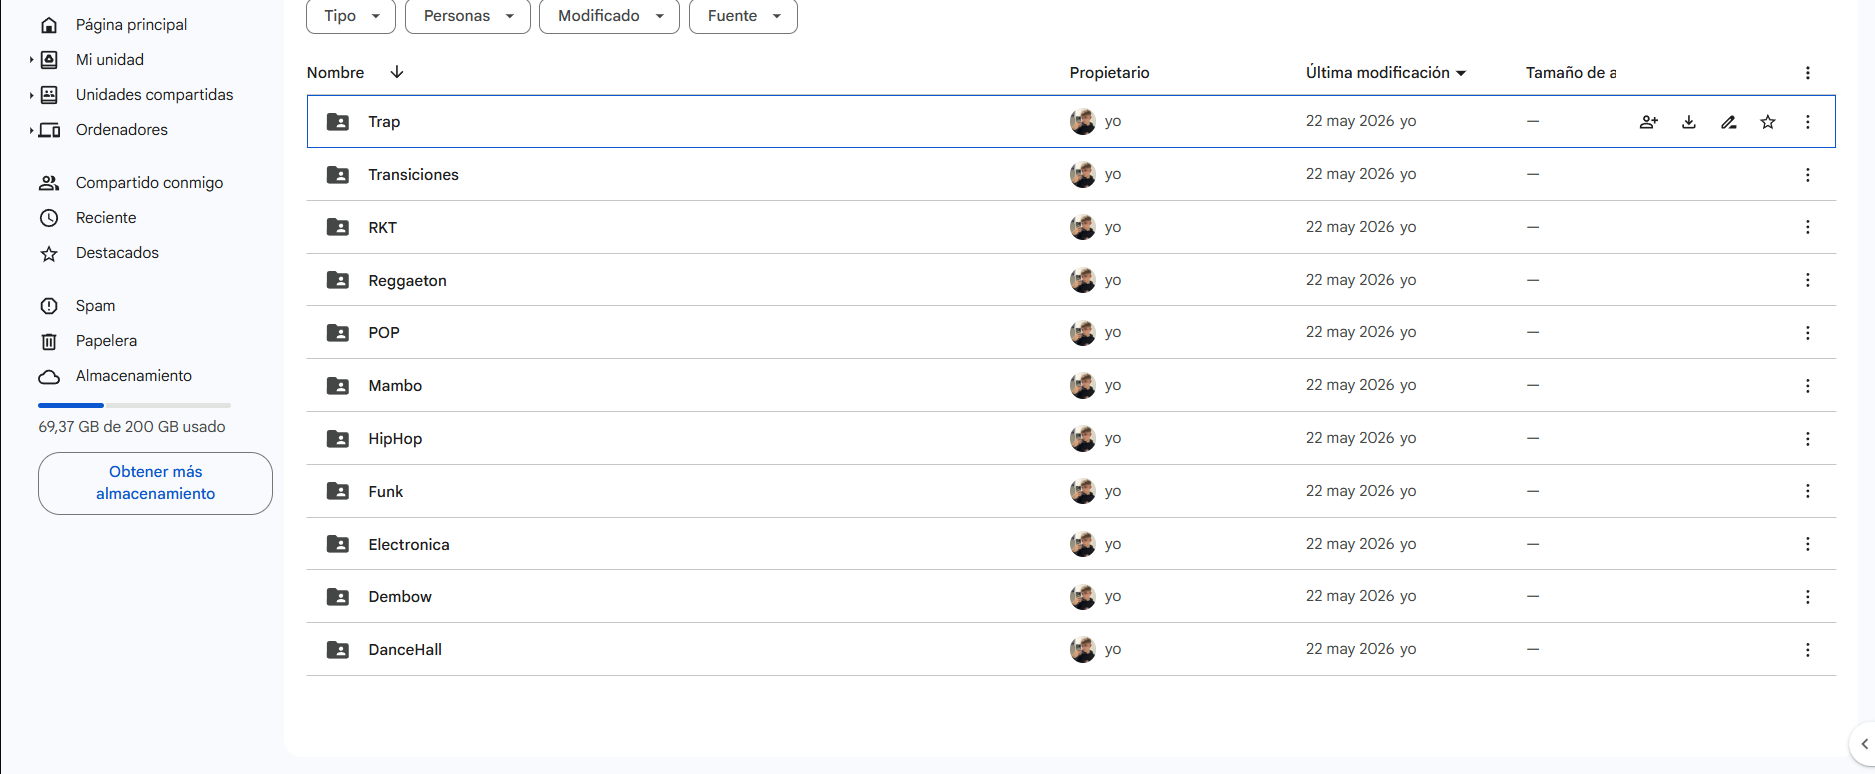
Task: Open Spam section
Action: click(x=95, y=306)
